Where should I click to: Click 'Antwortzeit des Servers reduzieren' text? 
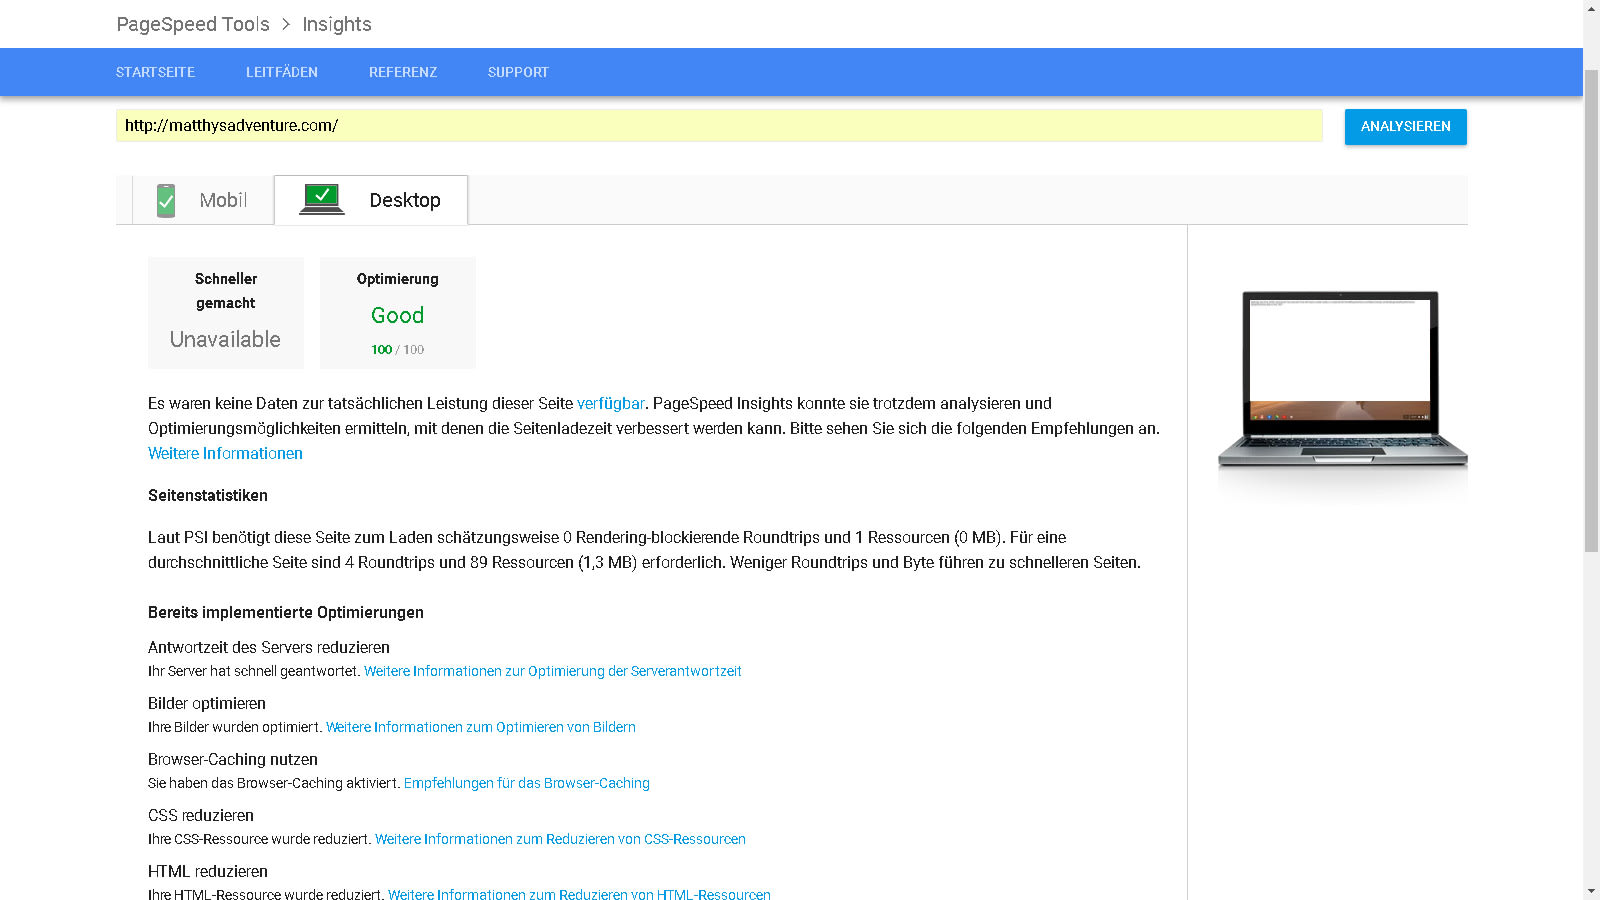(269, 648)
